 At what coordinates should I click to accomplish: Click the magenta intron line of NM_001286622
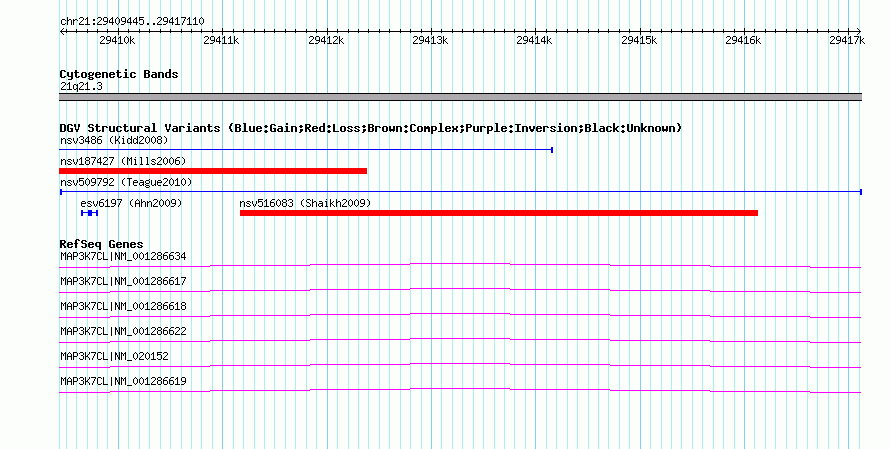click(x=460, y=340)
